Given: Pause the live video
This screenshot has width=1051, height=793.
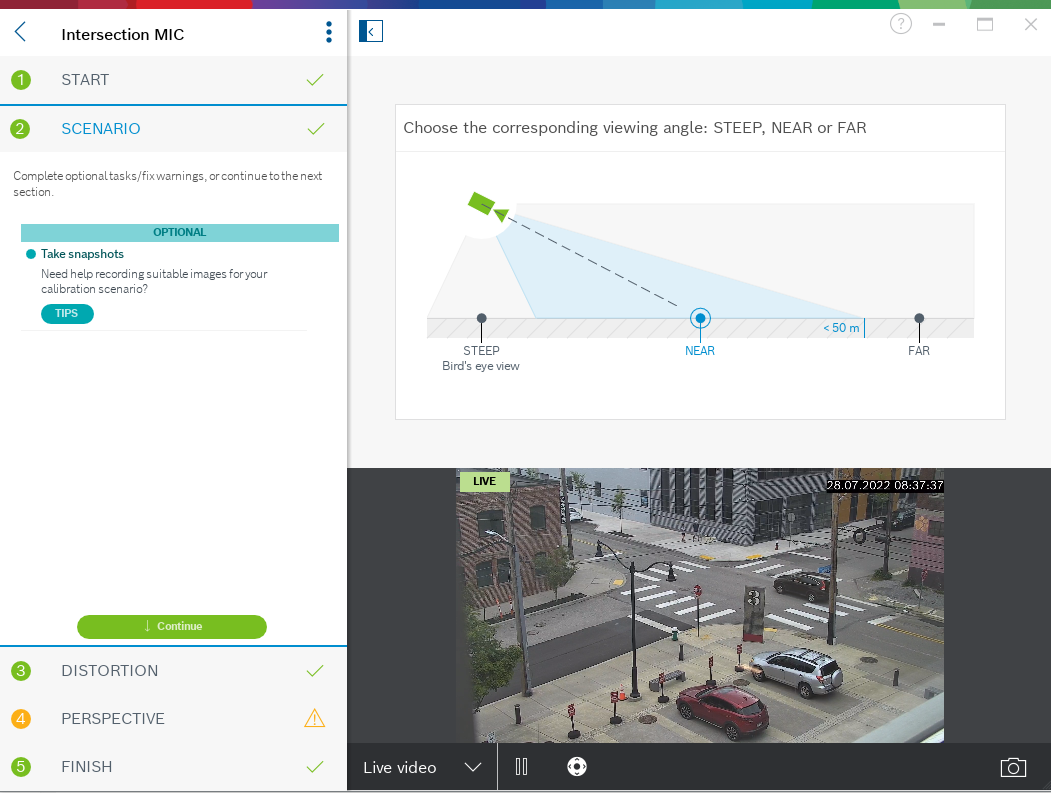Looking at the screenshot, I should coord(521,767).
